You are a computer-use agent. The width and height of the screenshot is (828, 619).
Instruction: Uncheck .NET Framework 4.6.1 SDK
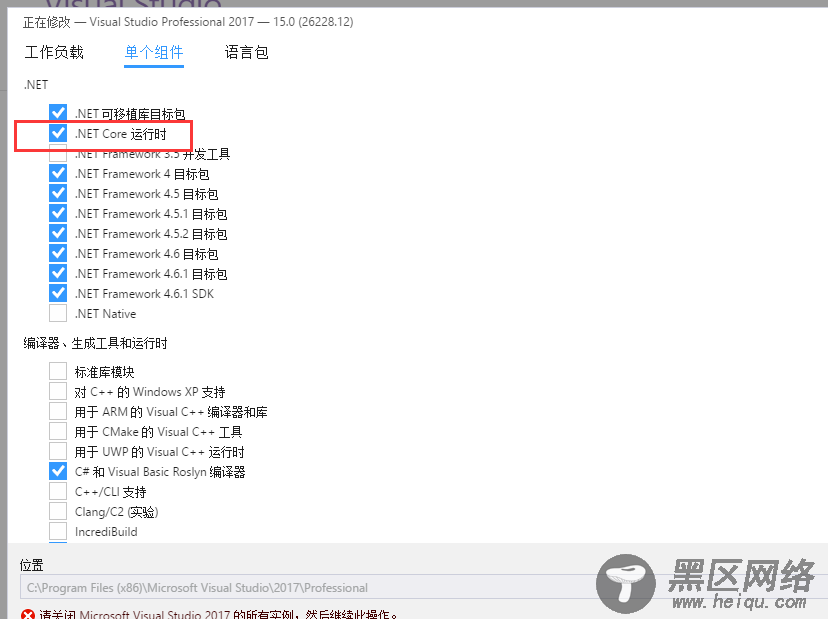(58, 293)
